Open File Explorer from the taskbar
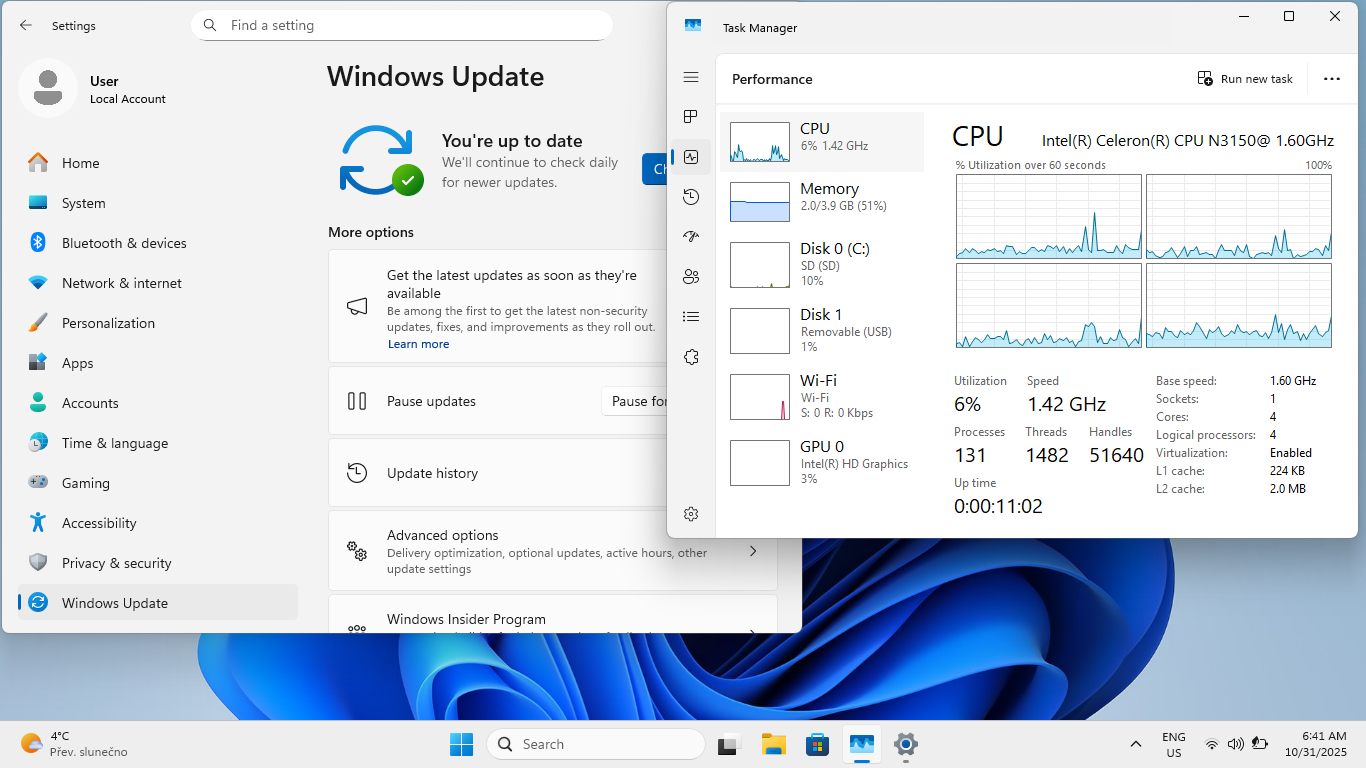This screenshot has width=1366, height=768. [x=773, y=744]
